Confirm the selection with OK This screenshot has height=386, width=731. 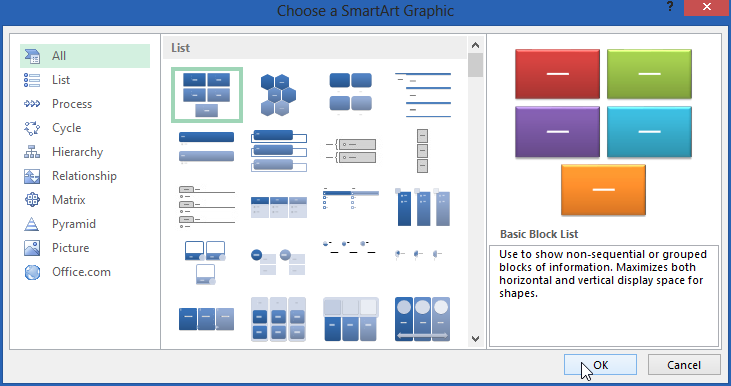(600, 365)
